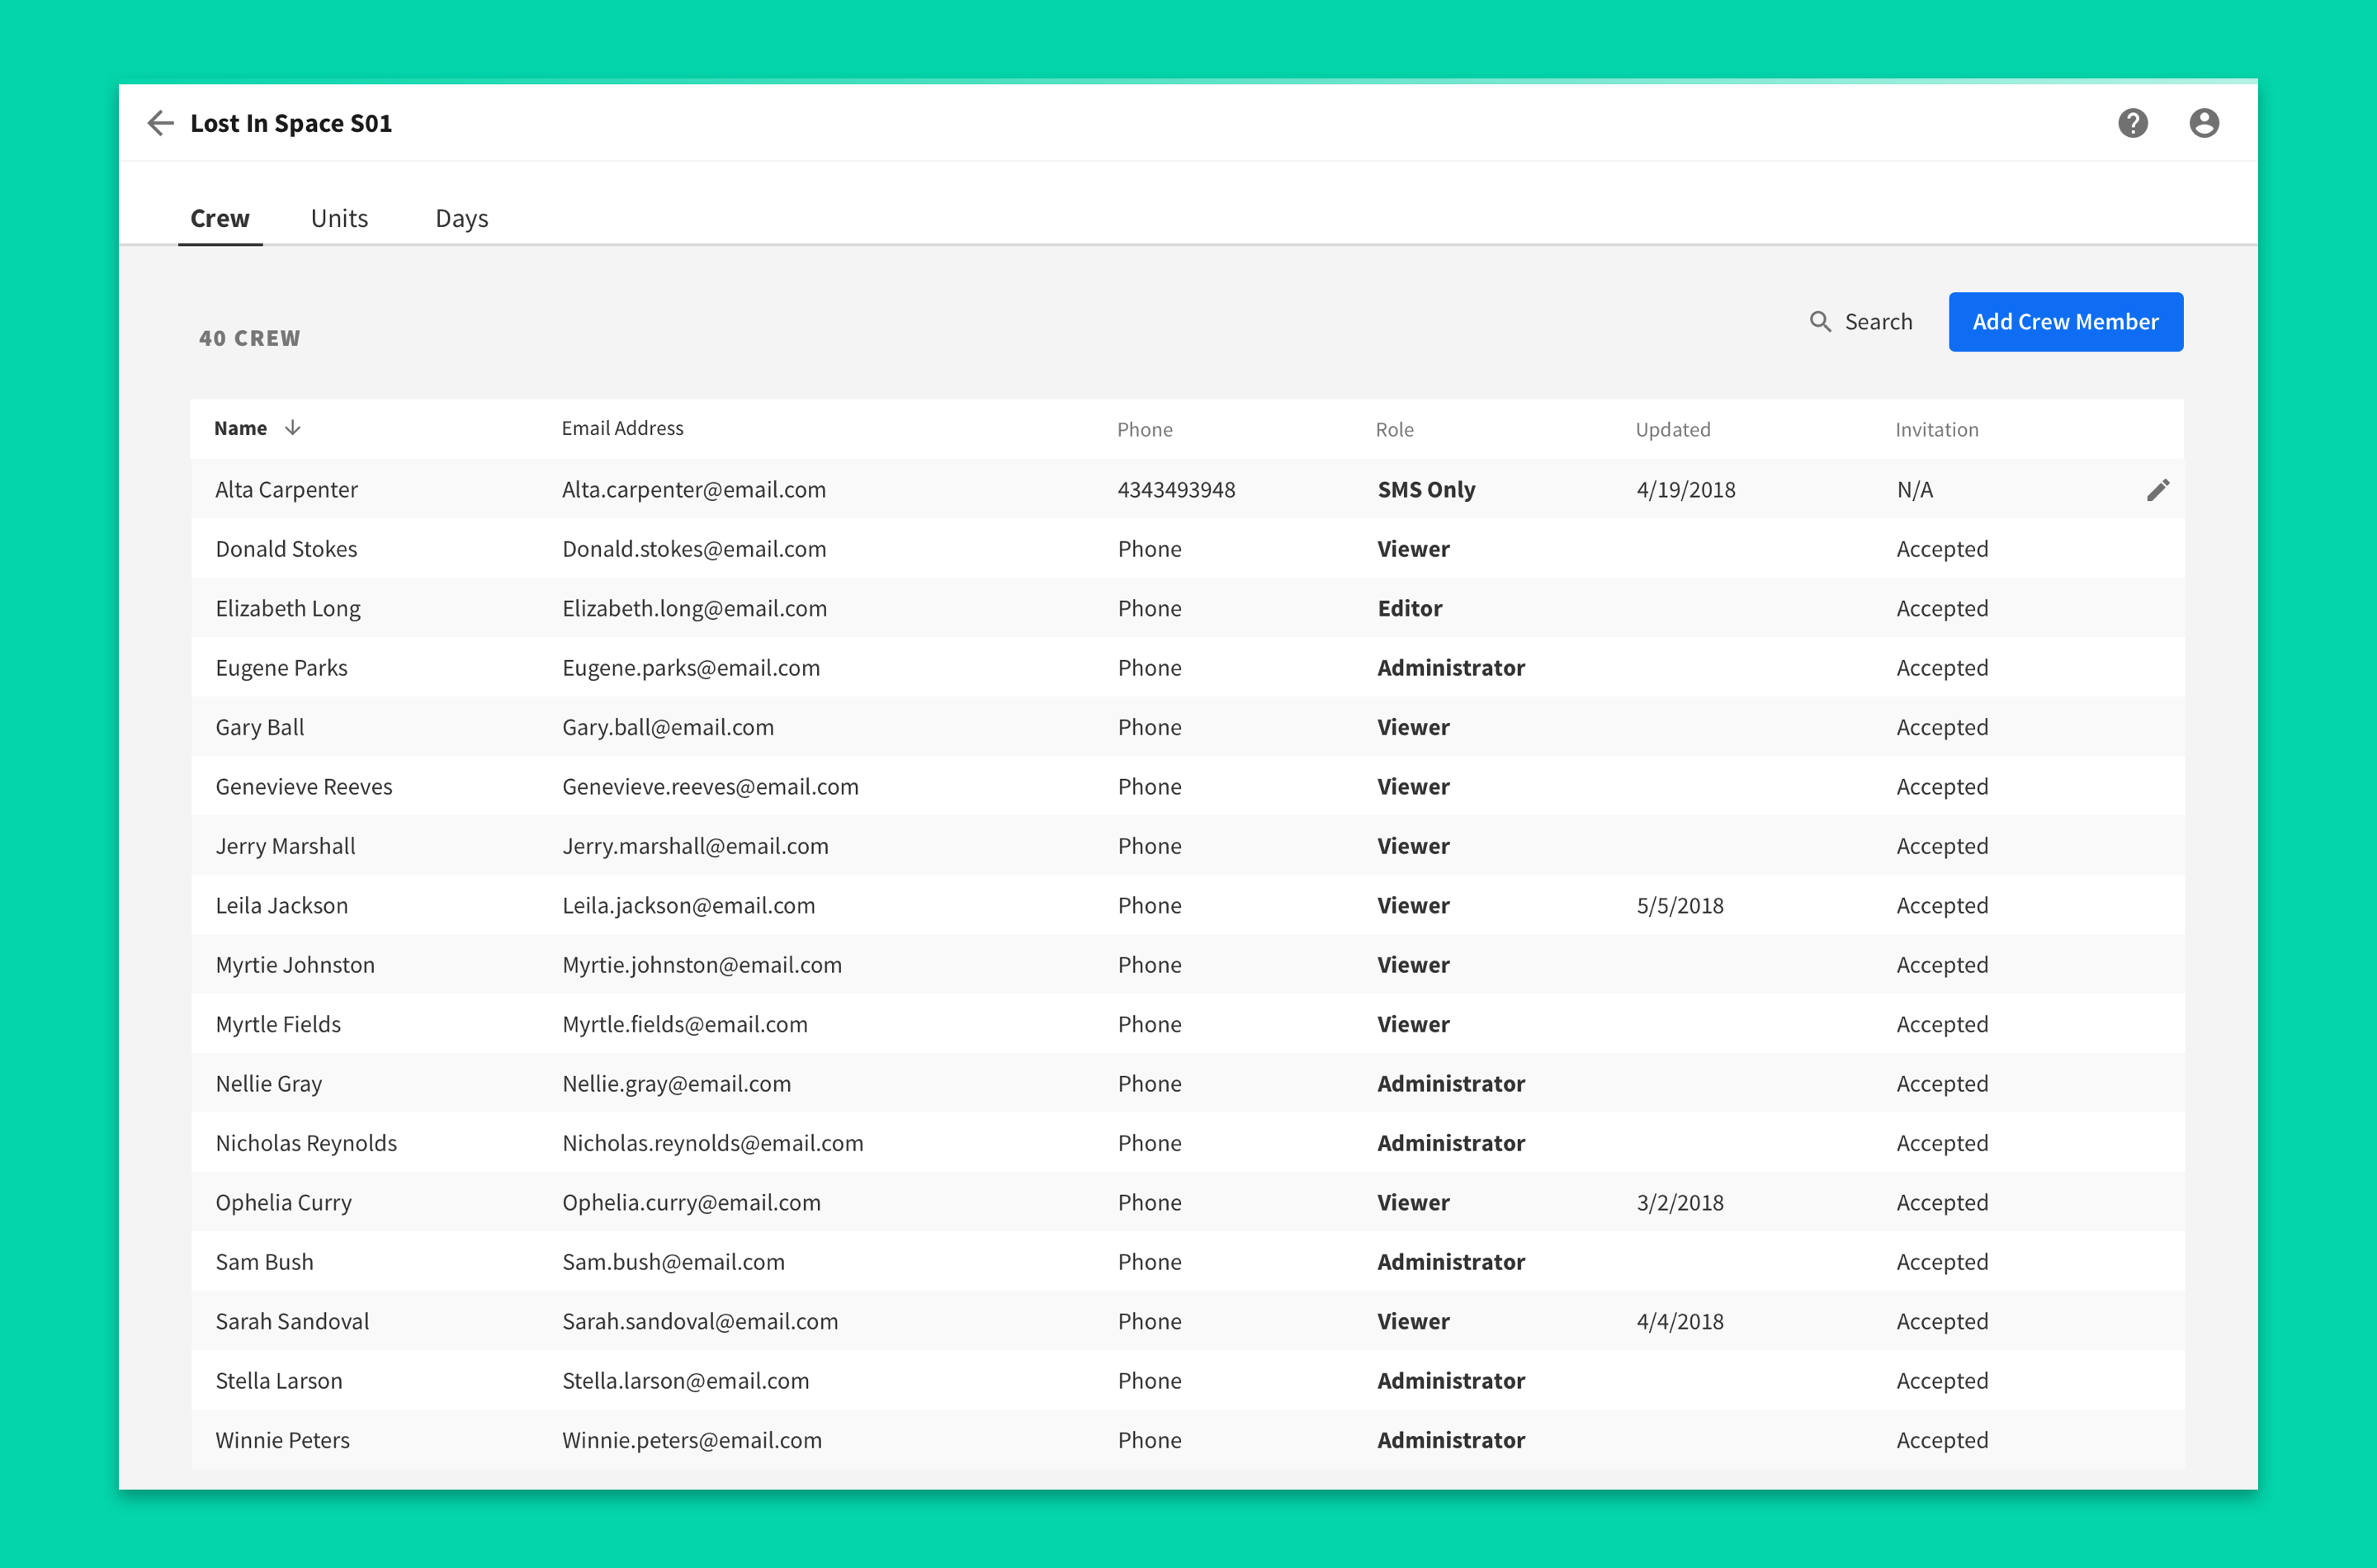Switch to the Units tab
Image resolution: width=2377 pixels, height=1568 pixels.
click(x=339, y=219)
